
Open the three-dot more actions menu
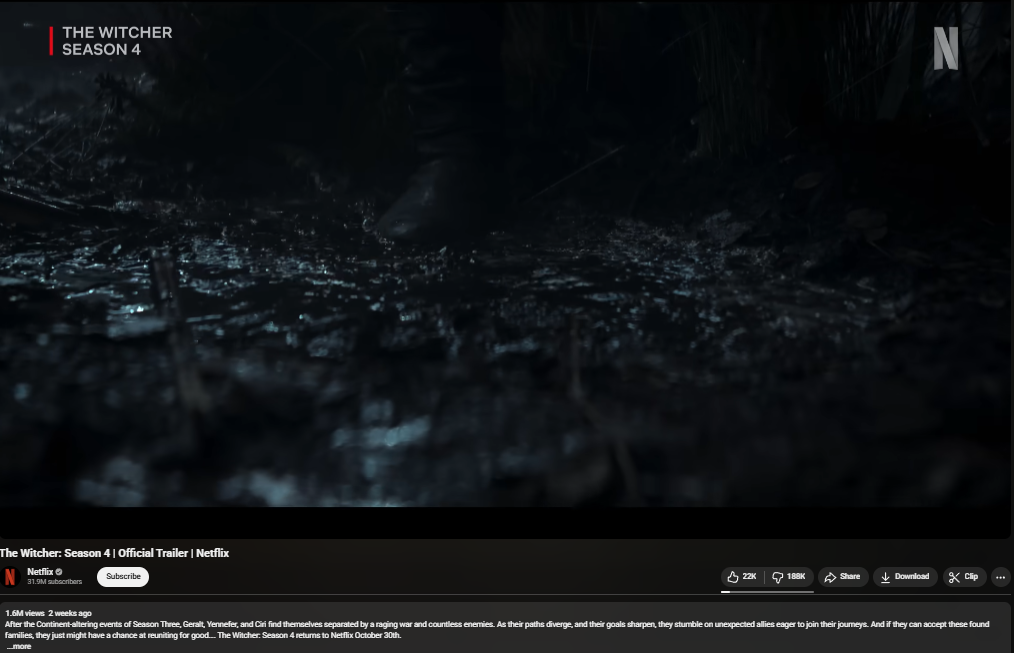point(1000,577)
